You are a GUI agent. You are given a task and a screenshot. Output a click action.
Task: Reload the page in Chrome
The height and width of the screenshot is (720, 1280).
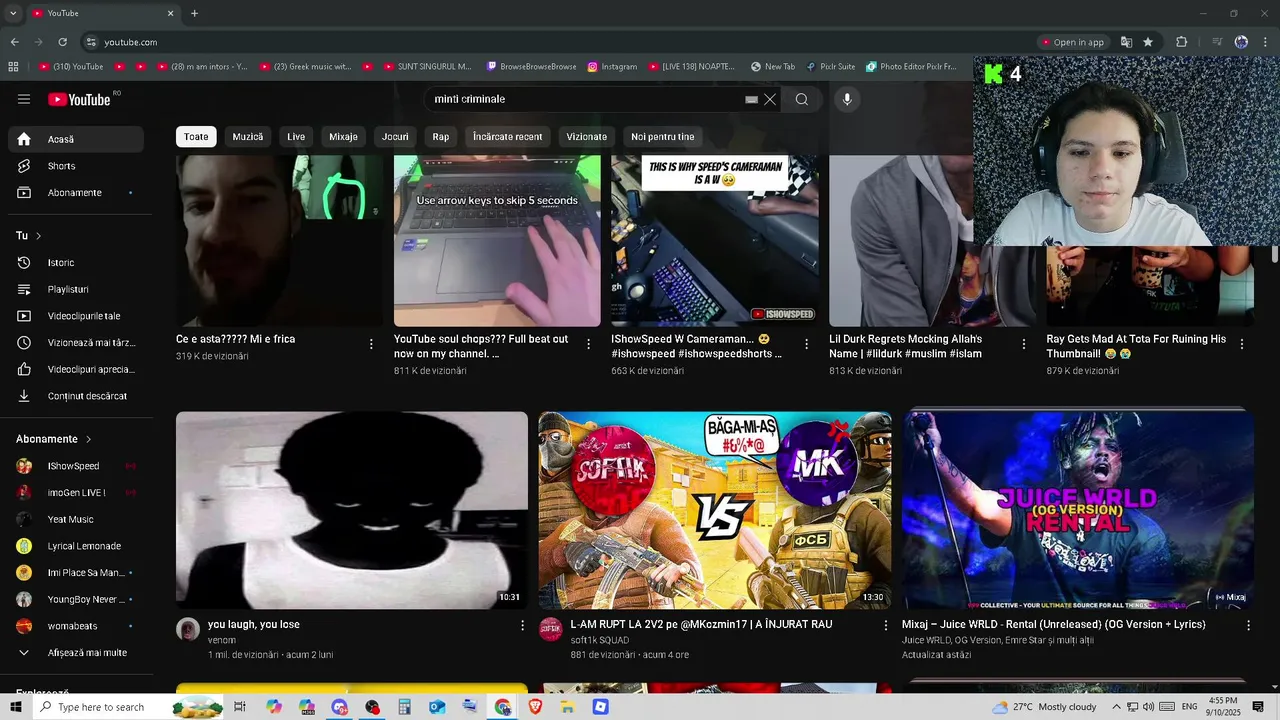coord(62,42)
